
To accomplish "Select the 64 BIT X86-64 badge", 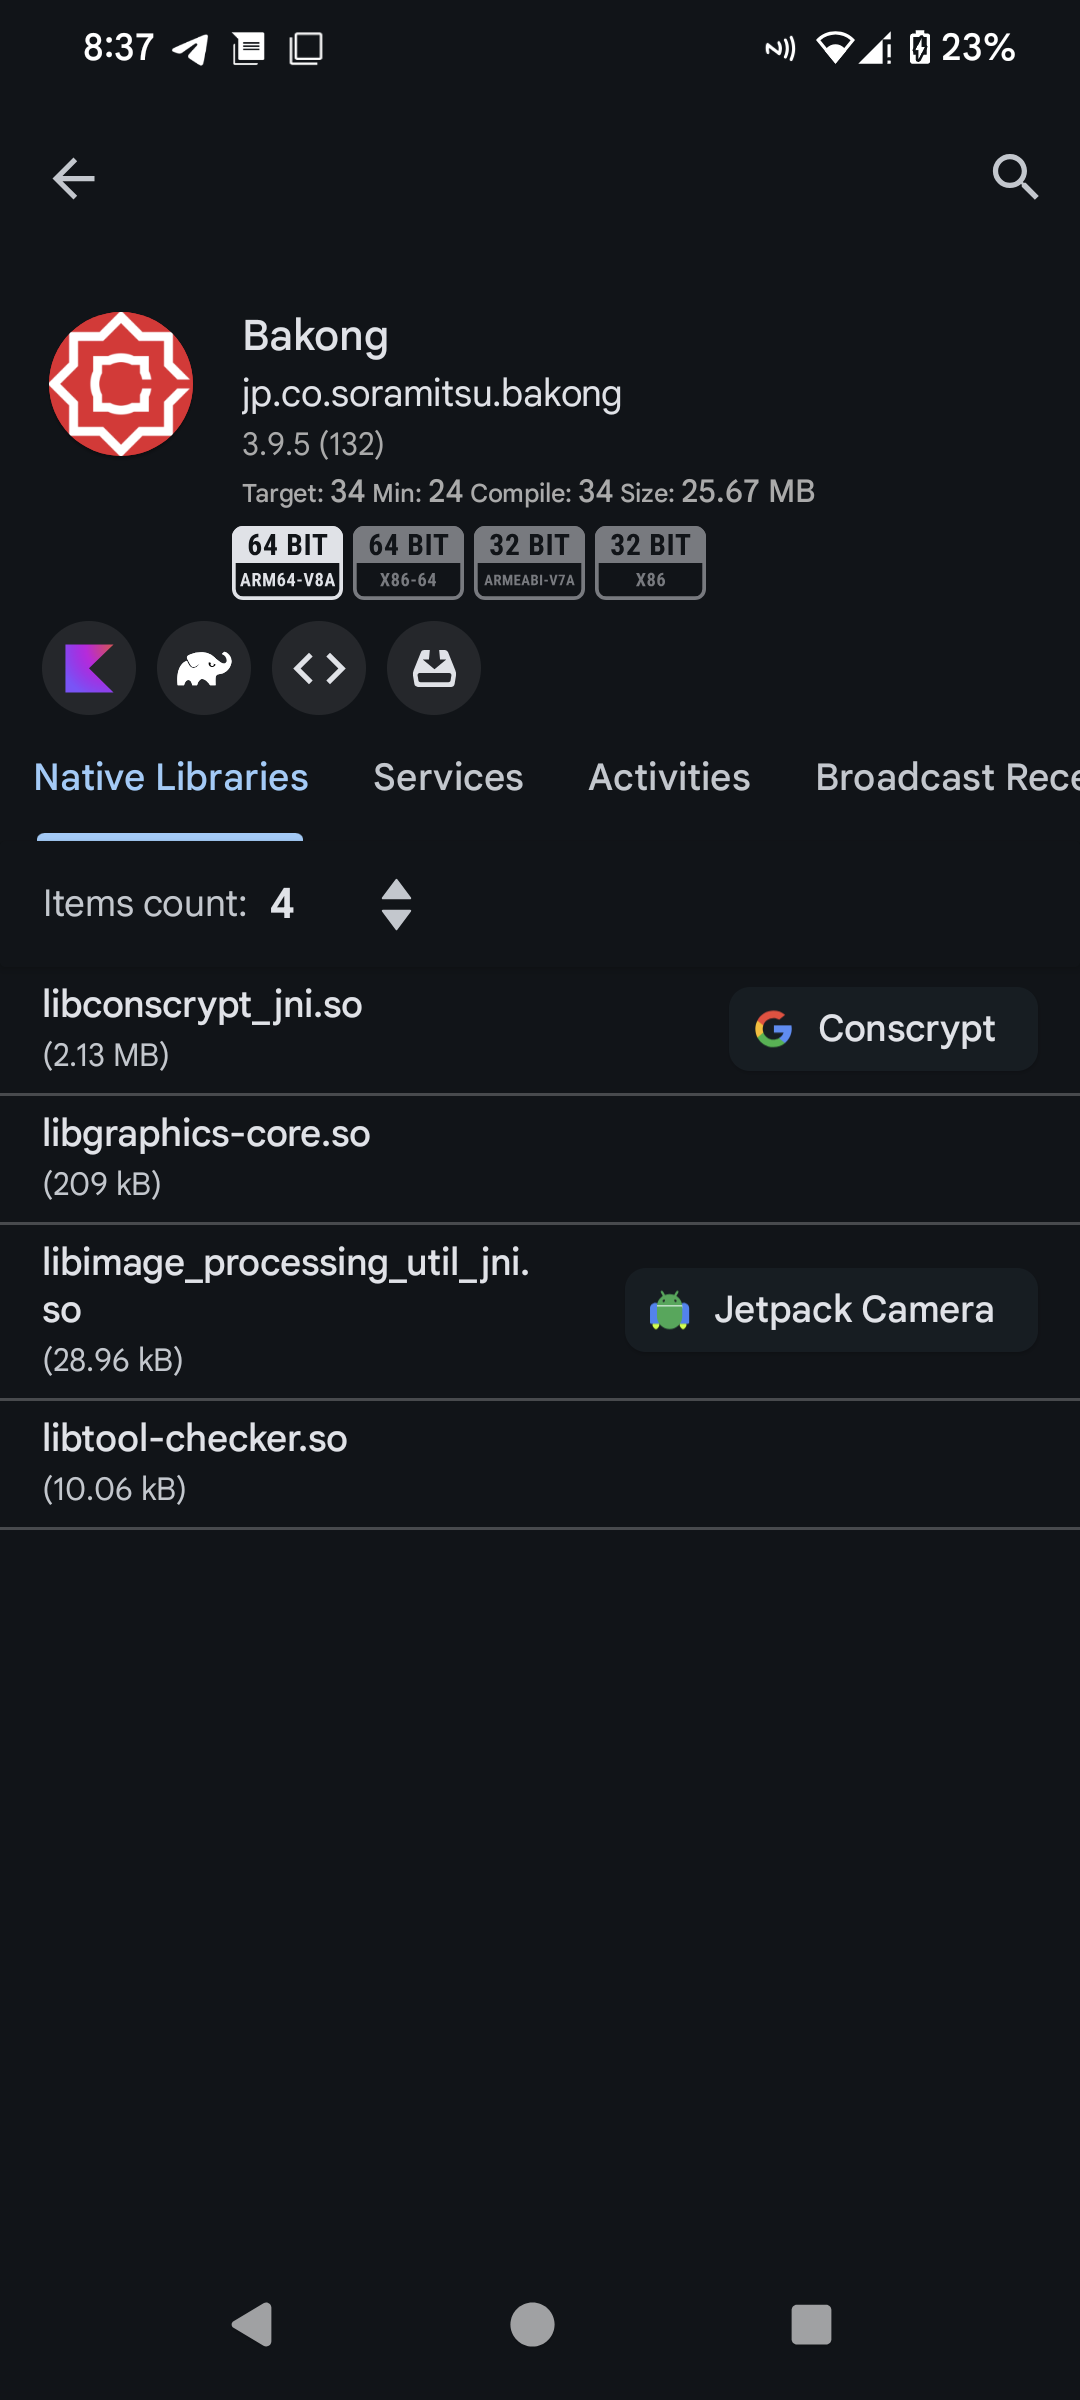I will pyautogui.click(x=408, y=562).
